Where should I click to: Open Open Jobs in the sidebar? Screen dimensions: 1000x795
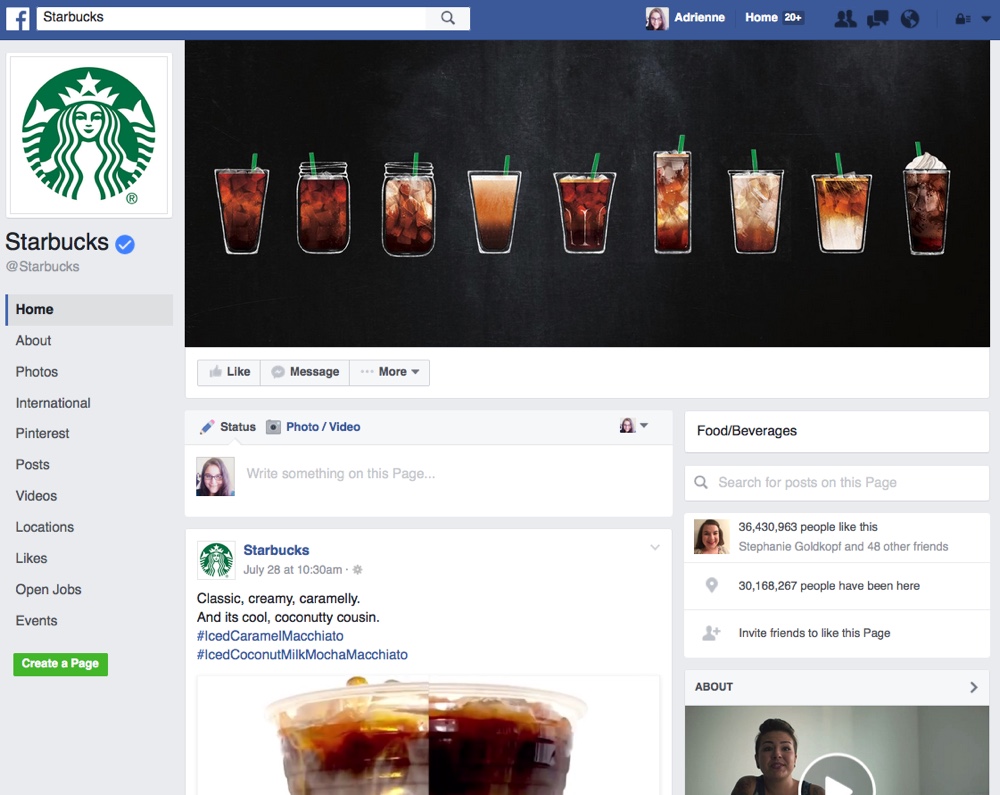(x=48, y=590)
